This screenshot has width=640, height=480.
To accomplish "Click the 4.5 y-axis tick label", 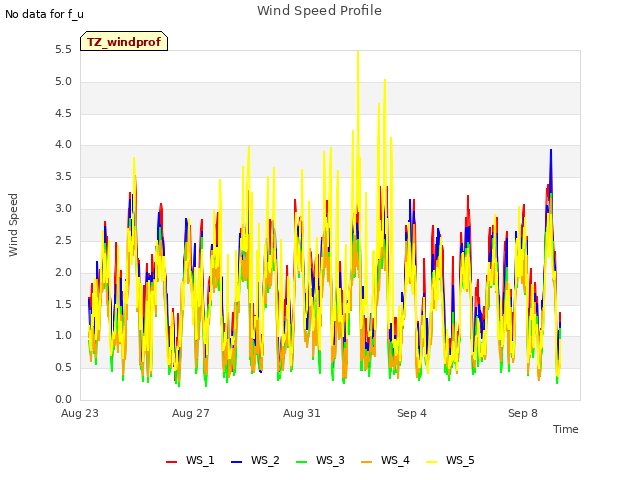I will [x=63, y=113].
